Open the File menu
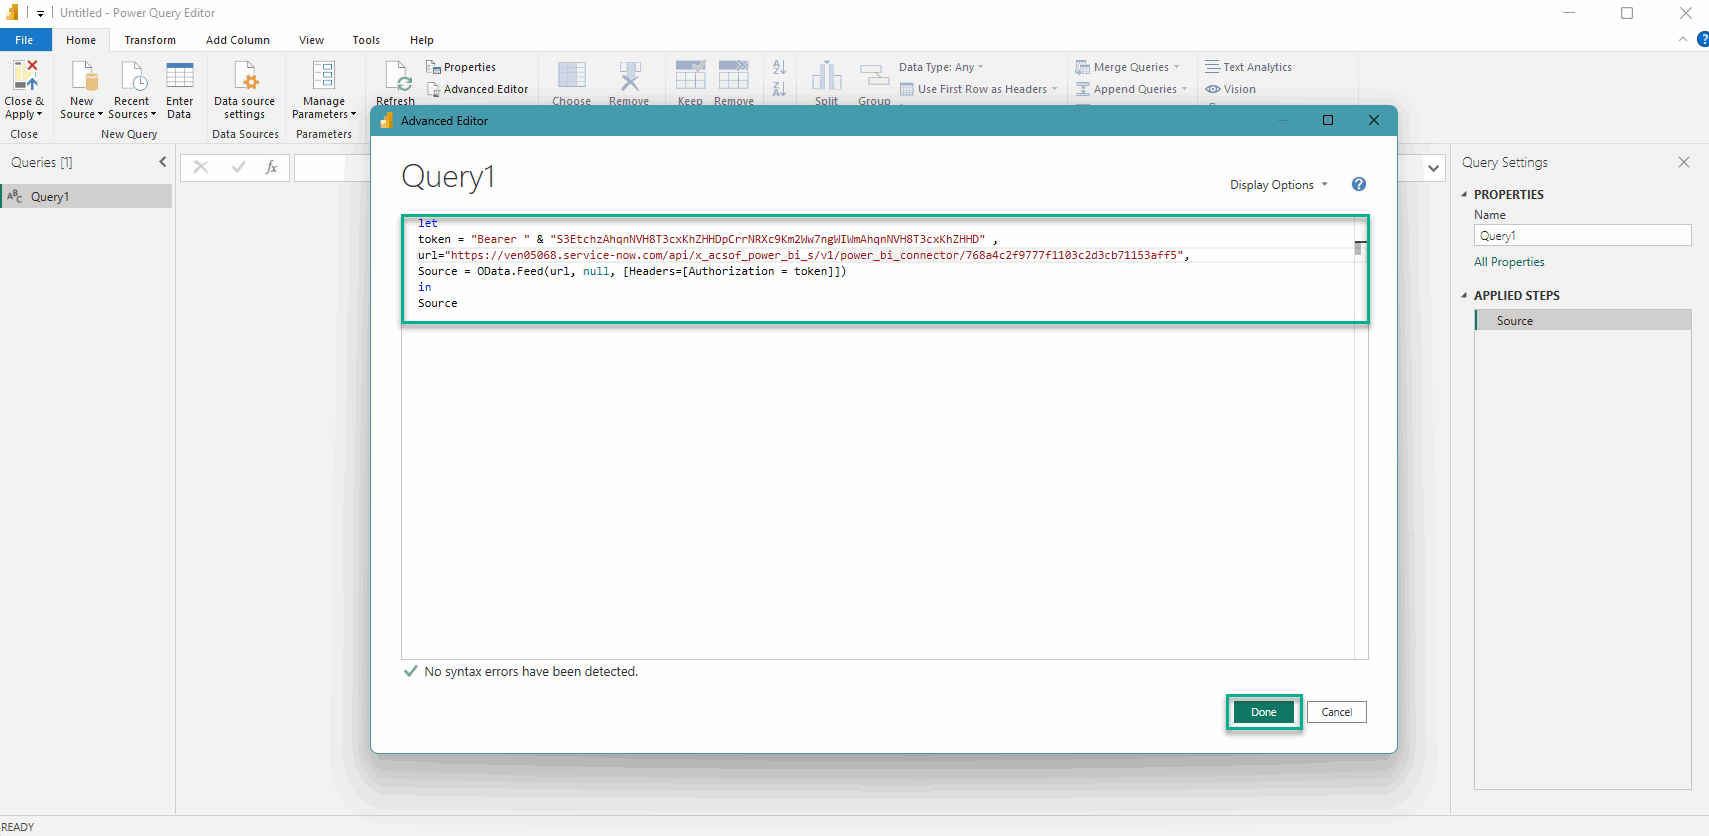Viewport: 1709px width, 836px height. (x=25, y=40)
